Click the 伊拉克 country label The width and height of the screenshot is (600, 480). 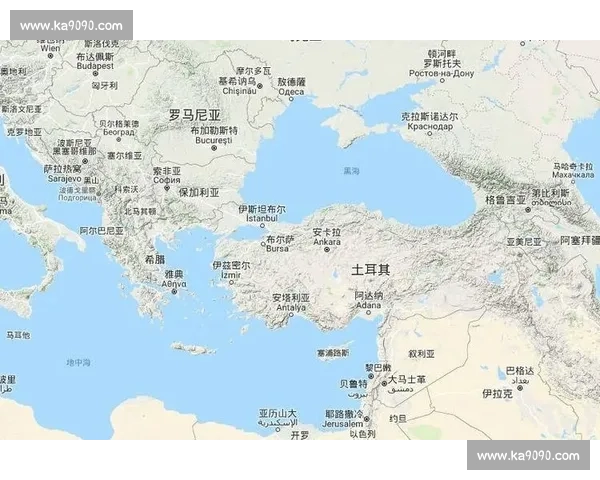point(497,393)
